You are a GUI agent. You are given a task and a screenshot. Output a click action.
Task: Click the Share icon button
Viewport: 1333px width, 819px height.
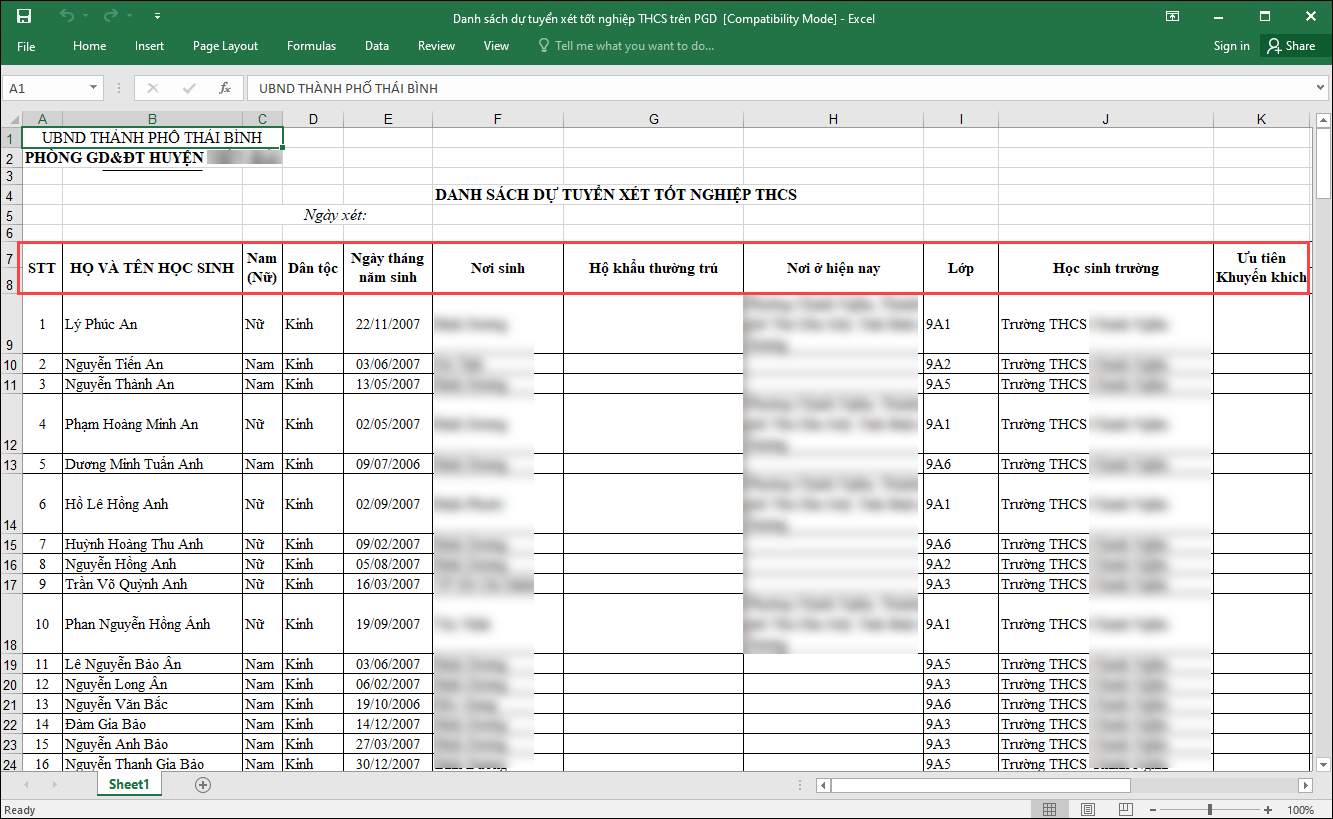pos(1289,46)
